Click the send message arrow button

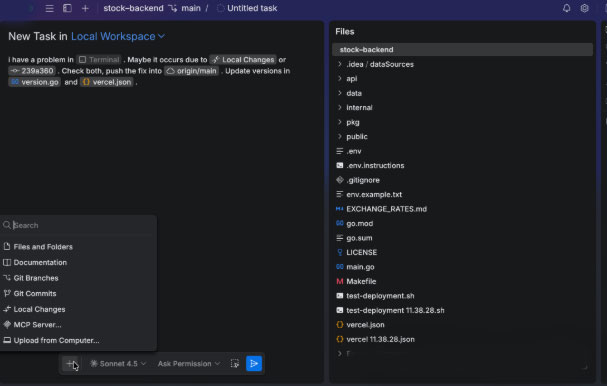coord(254,364)
